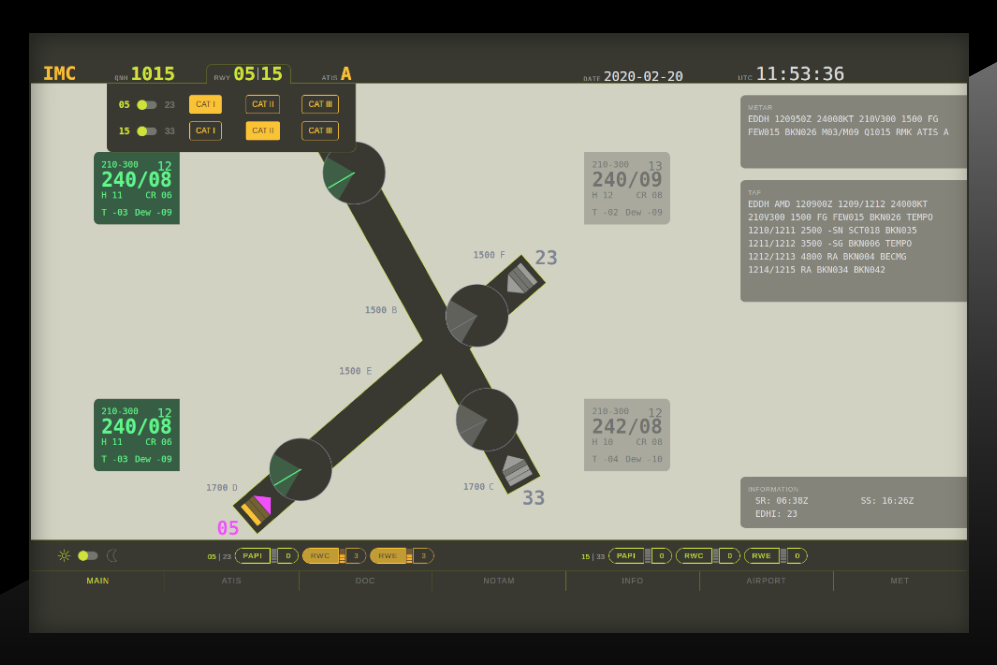Image resolution: width=997 pixels, height=665 pixels.
Task: Open the ATIS letter A selector
Action: (x=345, y=74)
